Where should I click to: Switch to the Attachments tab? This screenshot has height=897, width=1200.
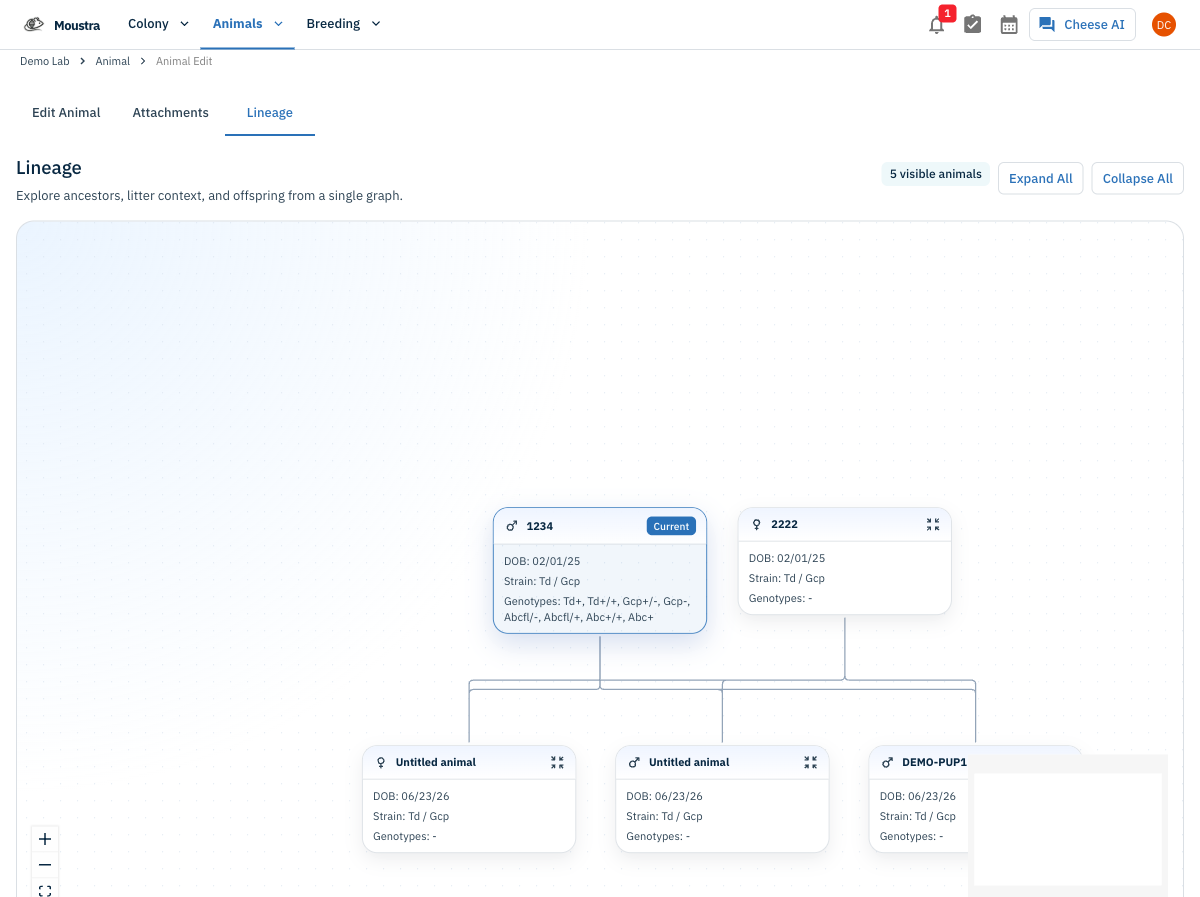[x=171, y=113]
